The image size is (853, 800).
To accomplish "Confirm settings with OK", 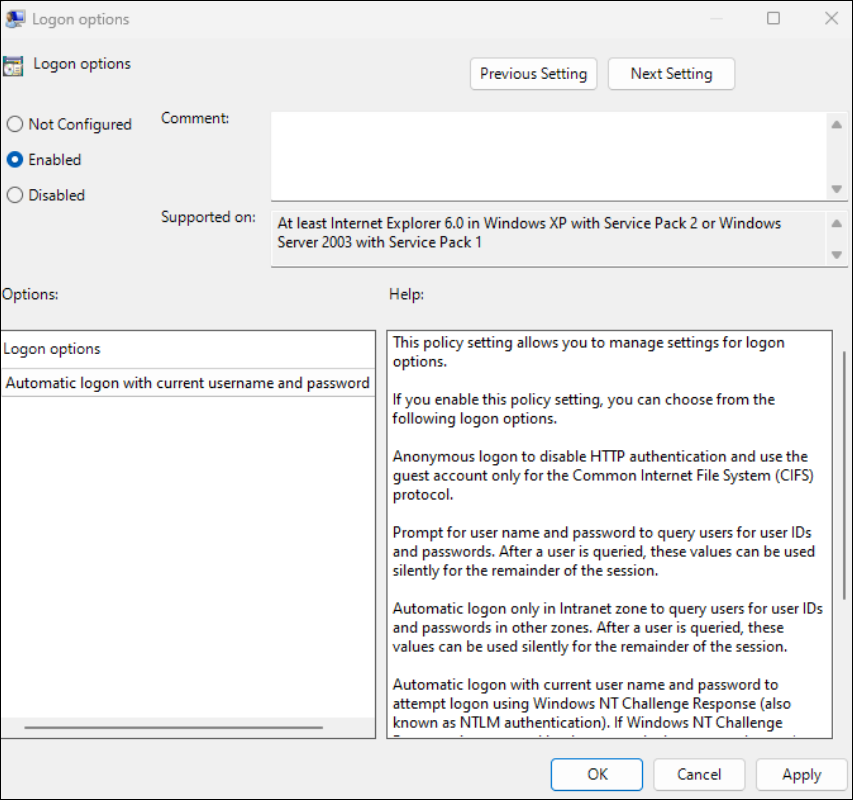I will [596, 774].
